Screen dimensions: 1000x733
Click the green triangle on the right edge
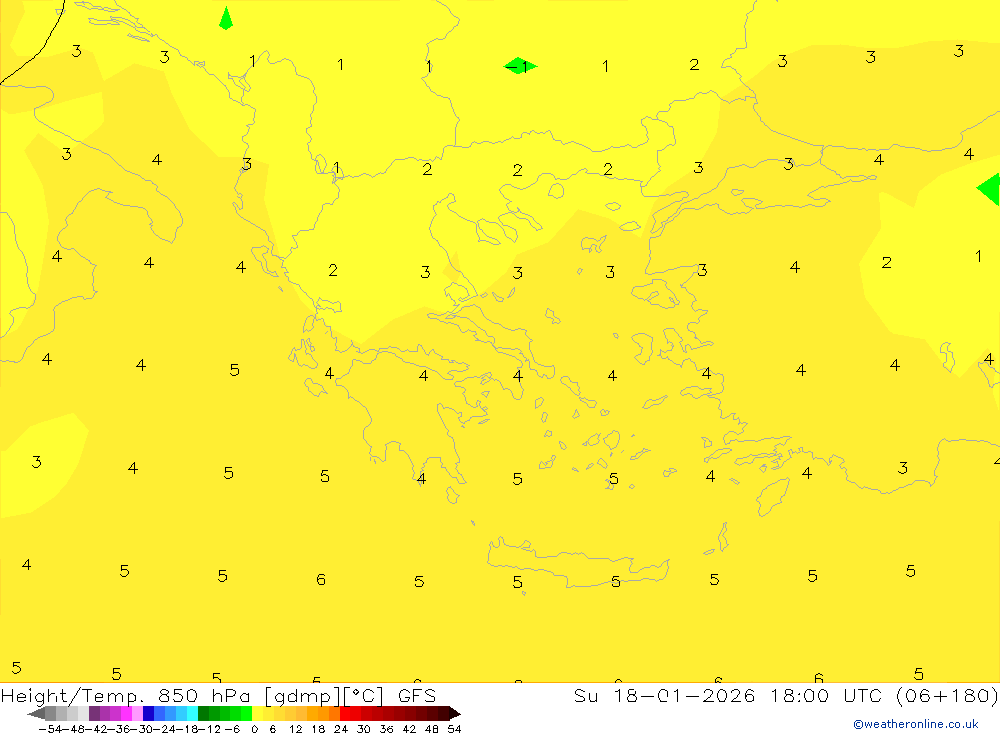tap(989, 189)
